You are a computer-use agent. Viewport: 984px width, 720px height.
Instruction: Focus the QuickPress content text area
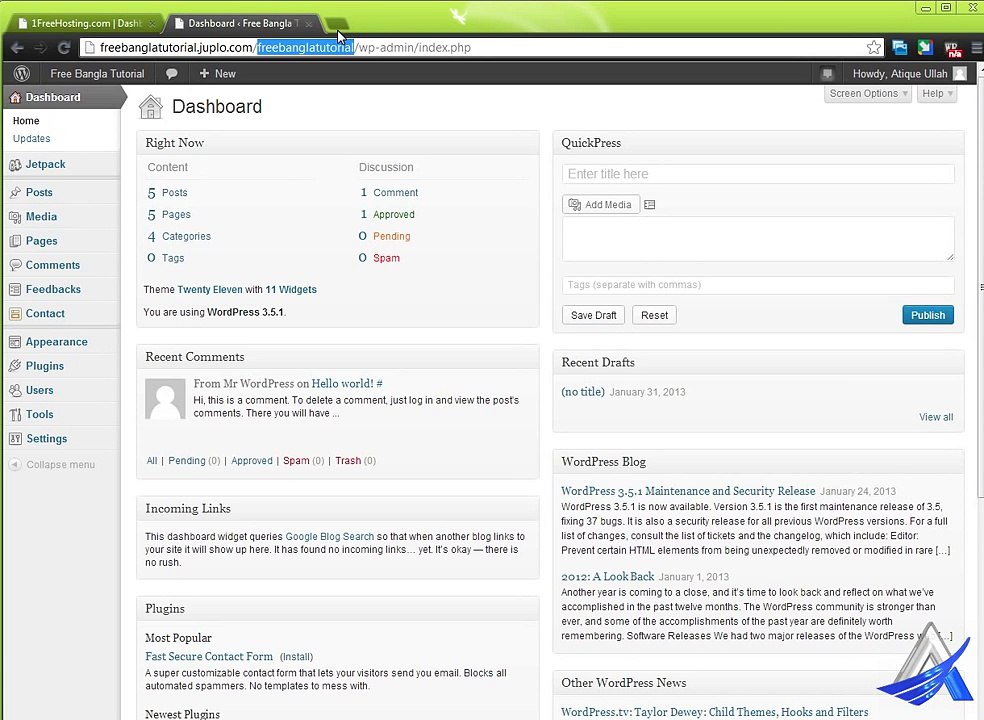pyautogui.click(x=758, y=239)
